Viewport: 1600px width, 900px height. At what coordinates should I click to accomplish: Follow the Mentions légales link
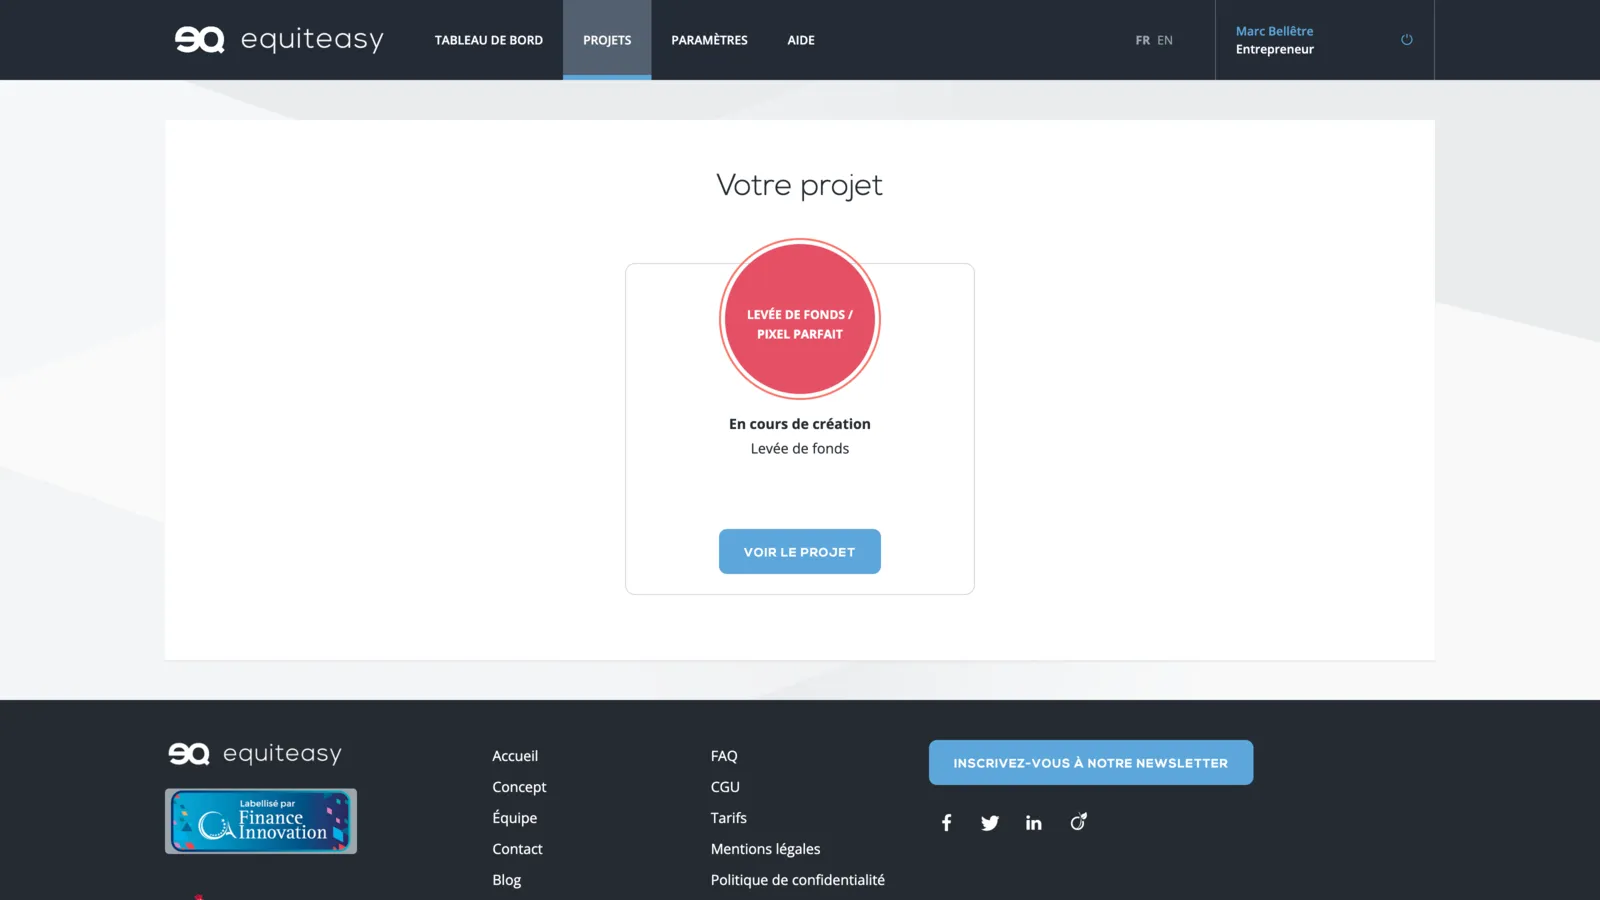pyautogui.click(x=765, y=849)
